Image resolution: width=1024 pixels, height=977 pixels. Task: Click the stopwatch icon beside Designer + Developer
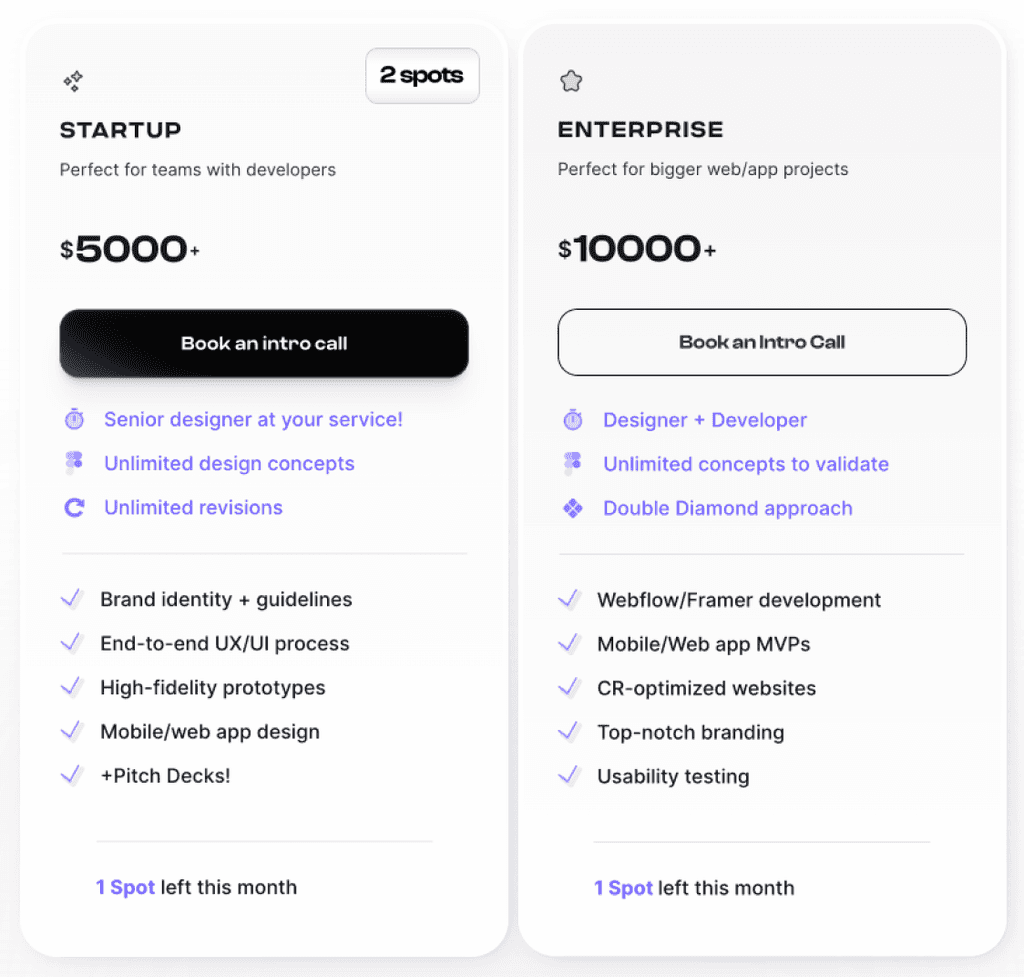572,419
